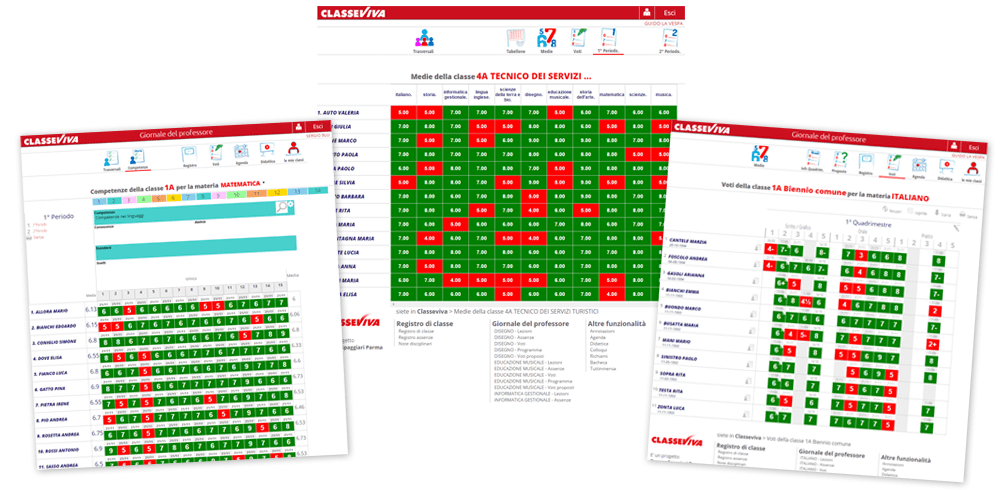
Task: Select student ALLORA MARIO in left window
Action: click(52, 311)
